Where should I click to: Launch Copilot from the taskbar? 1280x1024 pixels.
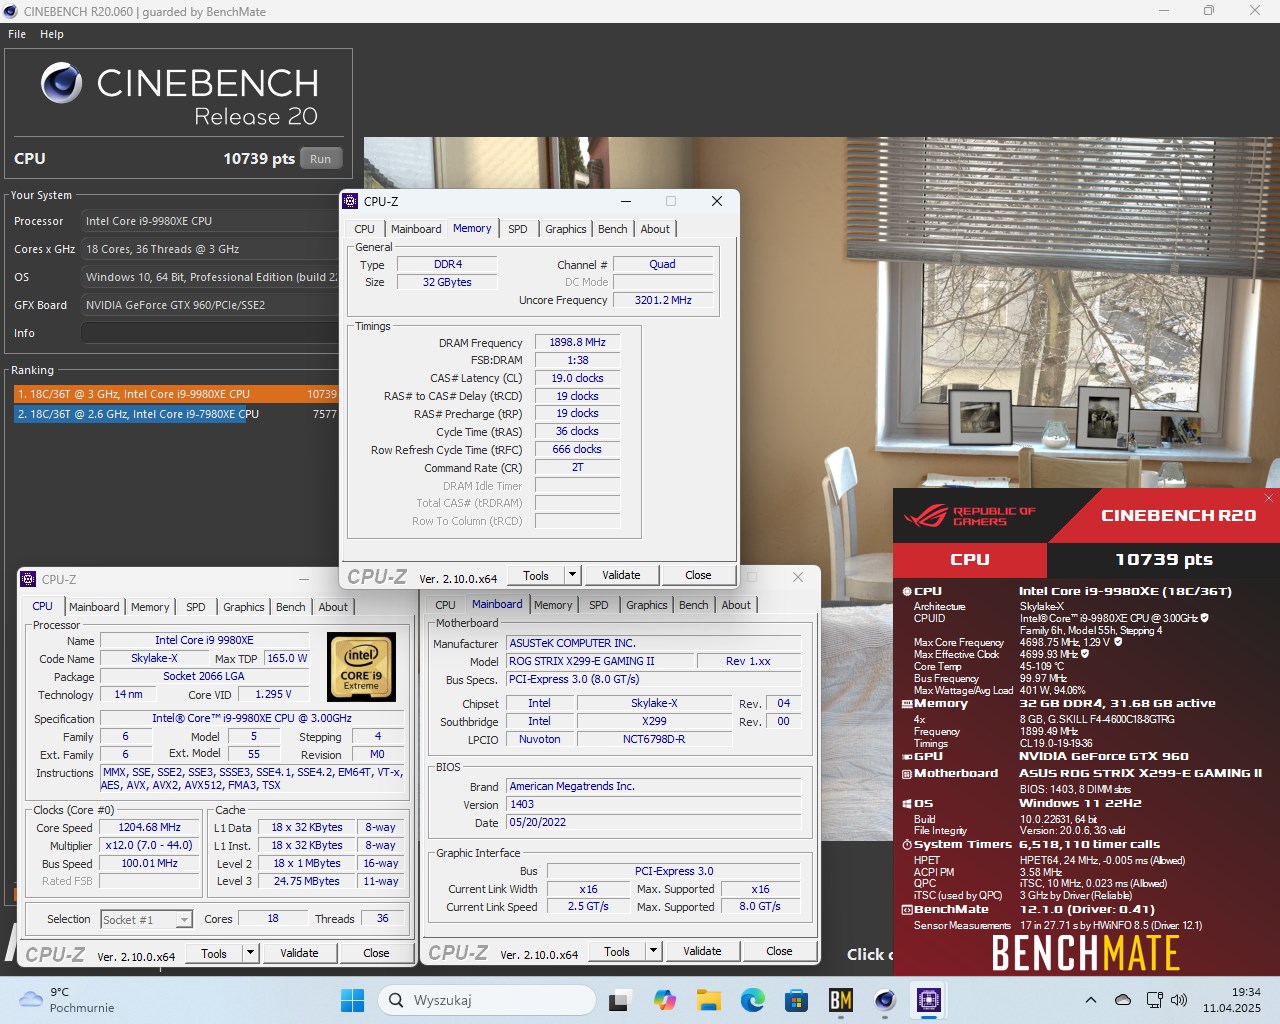(x=664, y=1000)
